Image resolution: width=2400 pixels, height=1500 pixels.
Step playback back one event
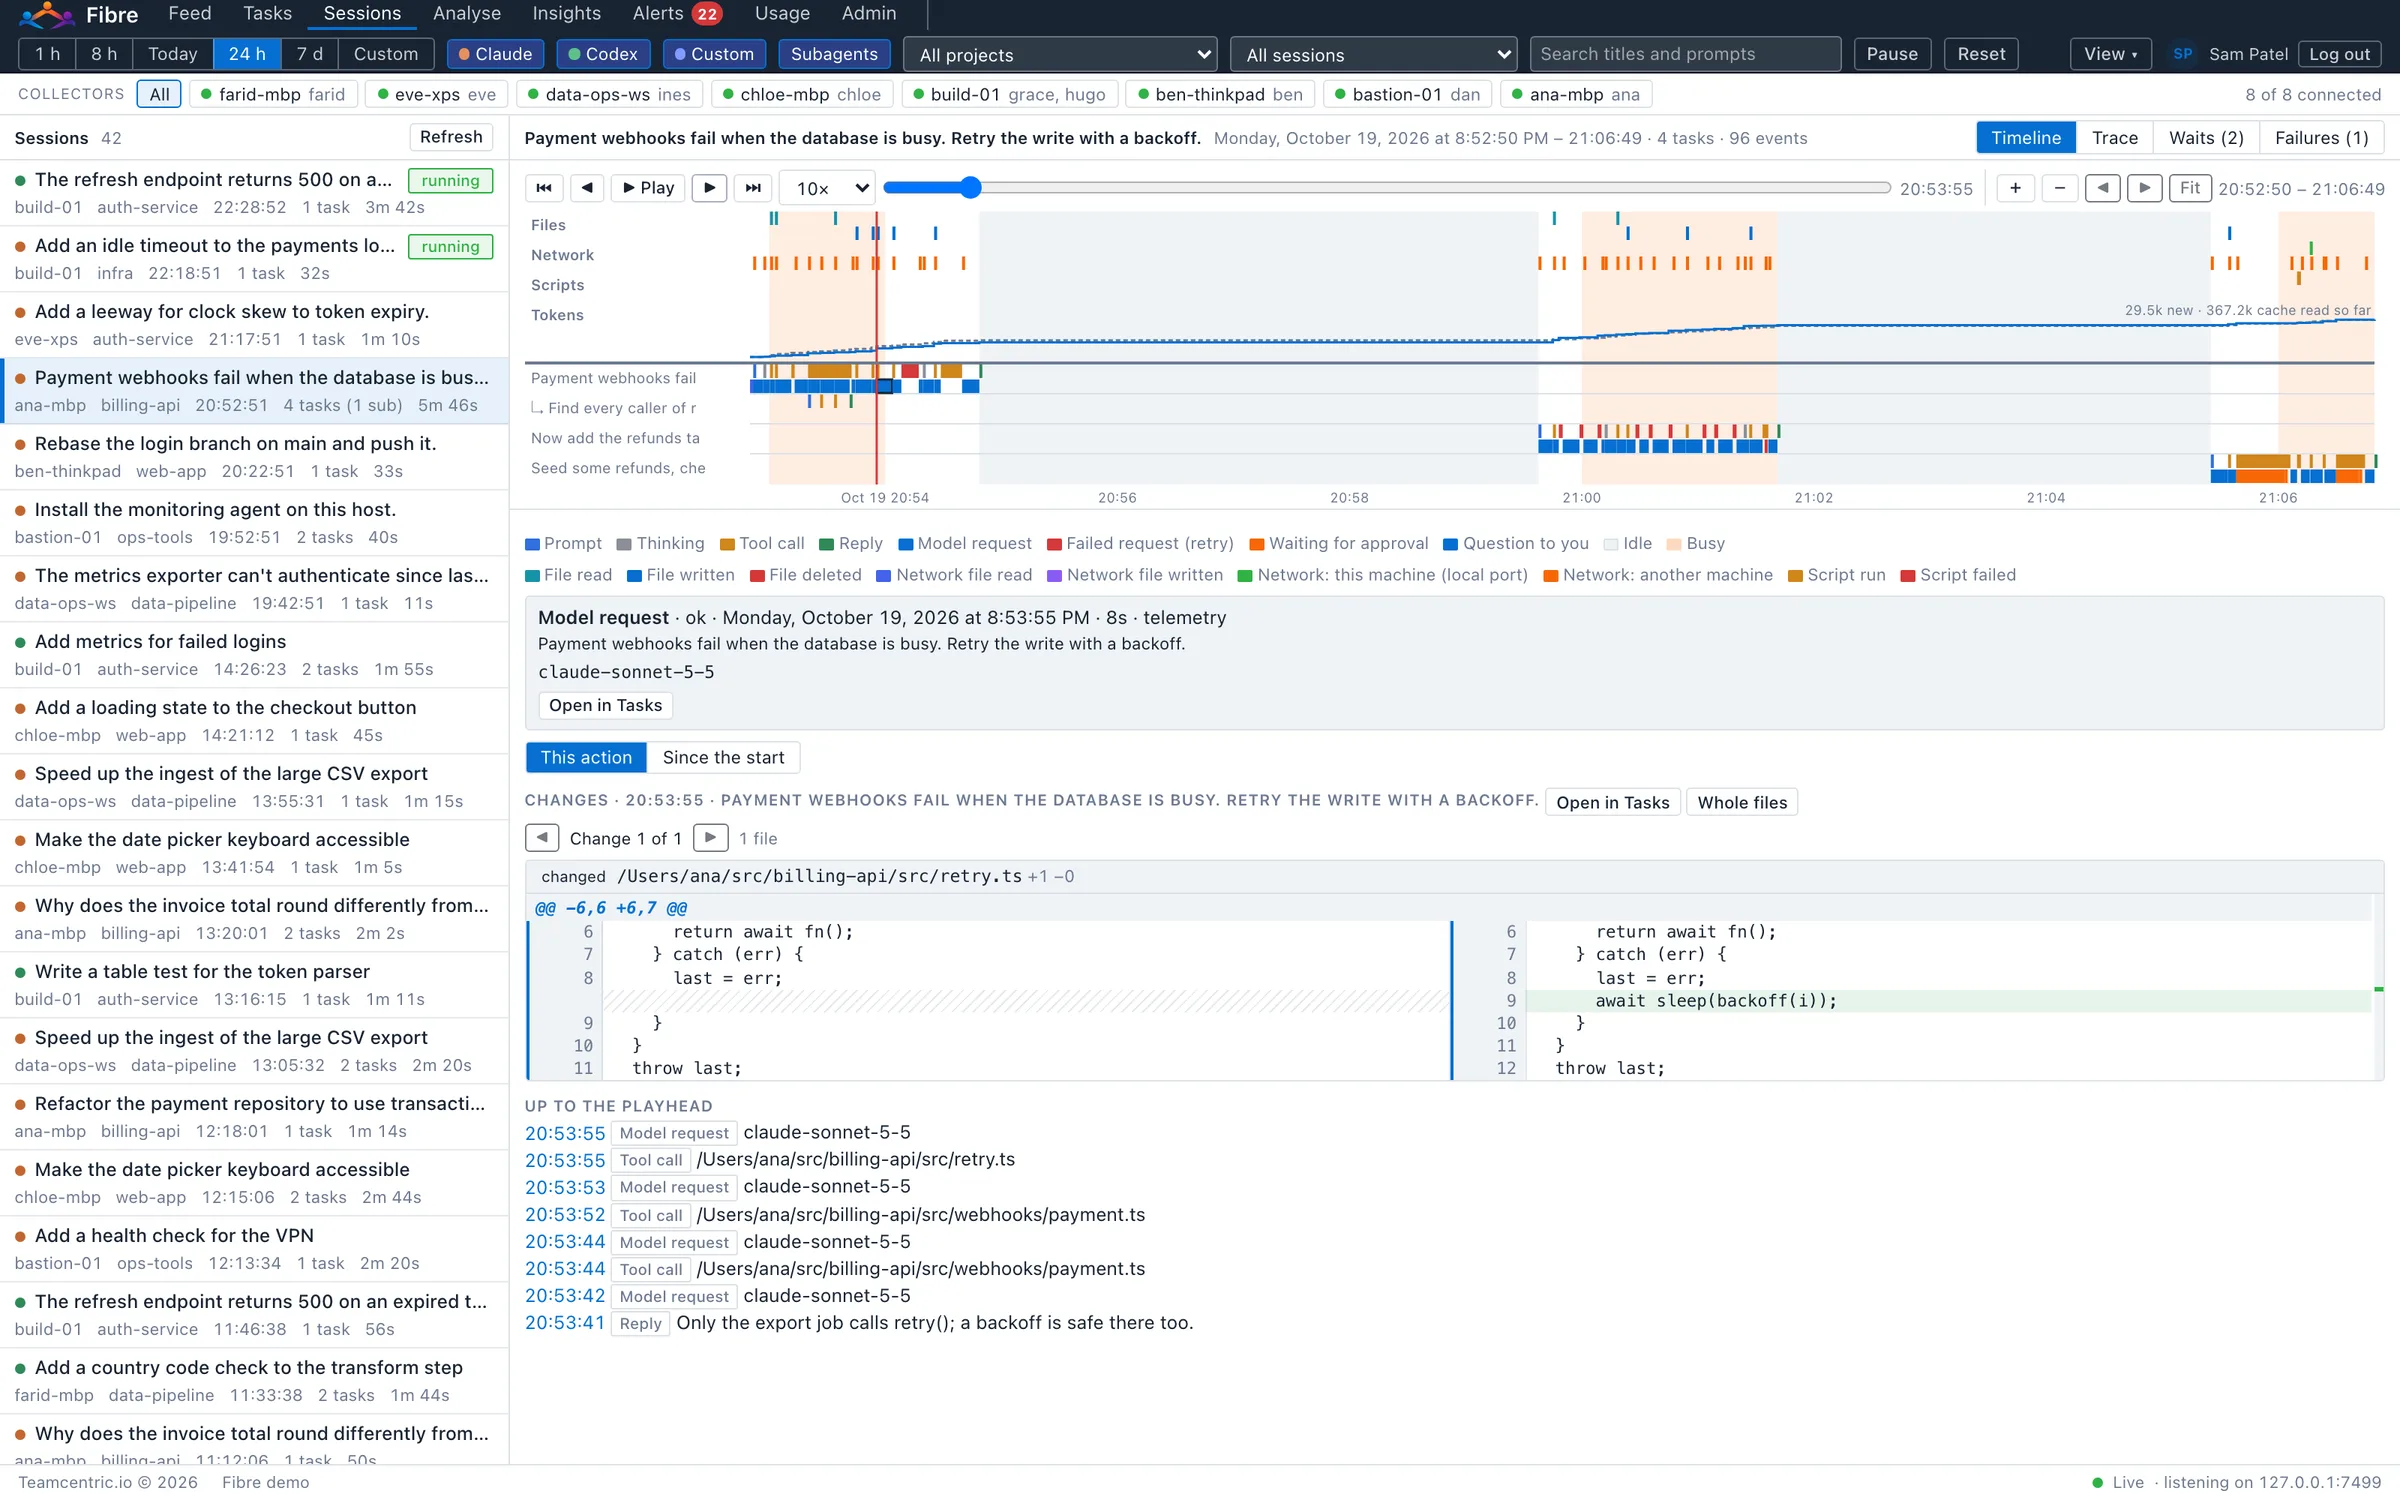tap(587, 188)
